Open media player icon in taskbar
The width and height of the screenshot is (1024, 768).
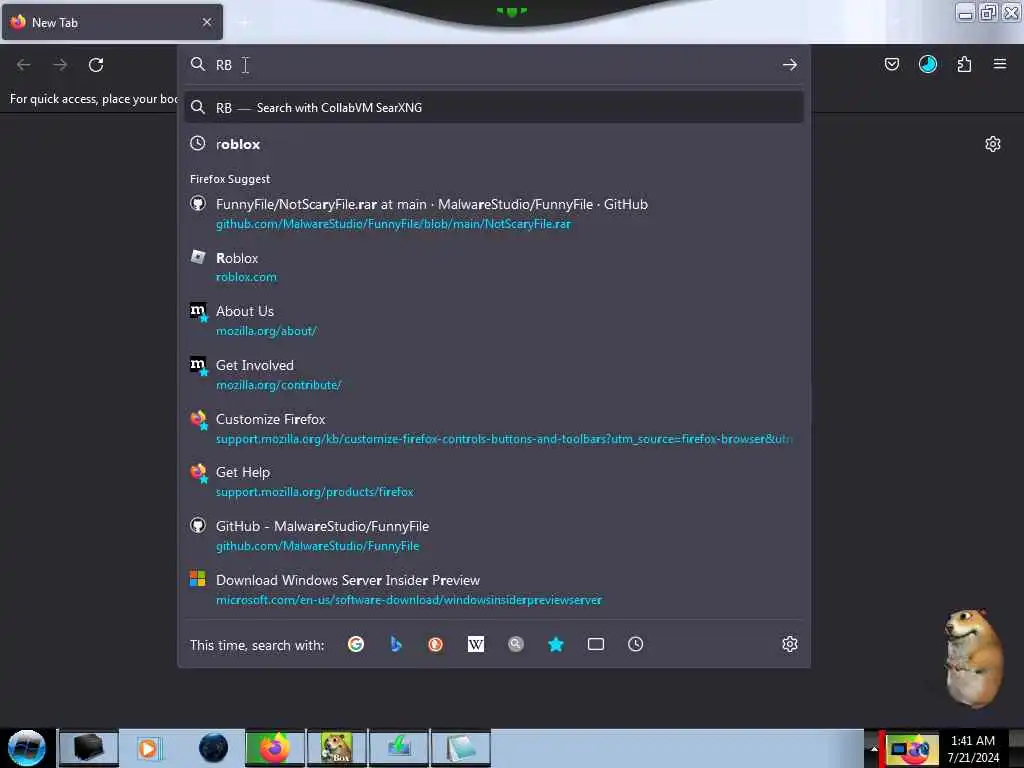[148, 748]
